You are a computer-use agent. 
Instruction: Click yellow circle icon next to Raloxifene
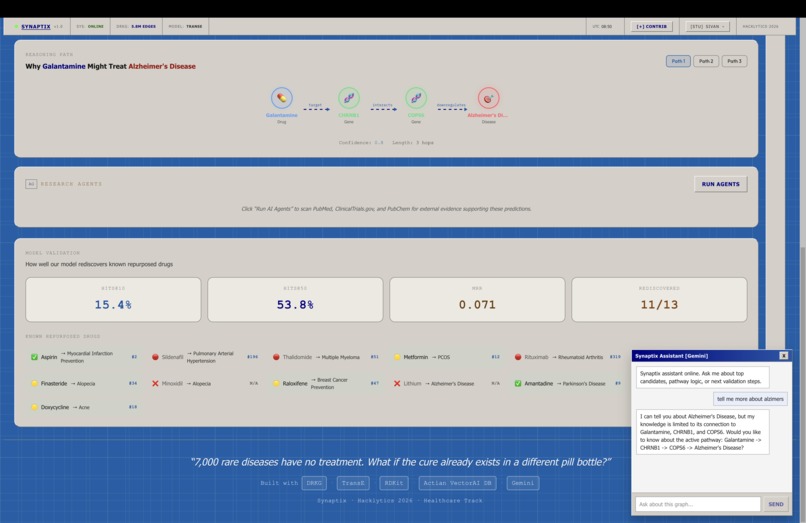pyautogui.click(x=276, y=383)
